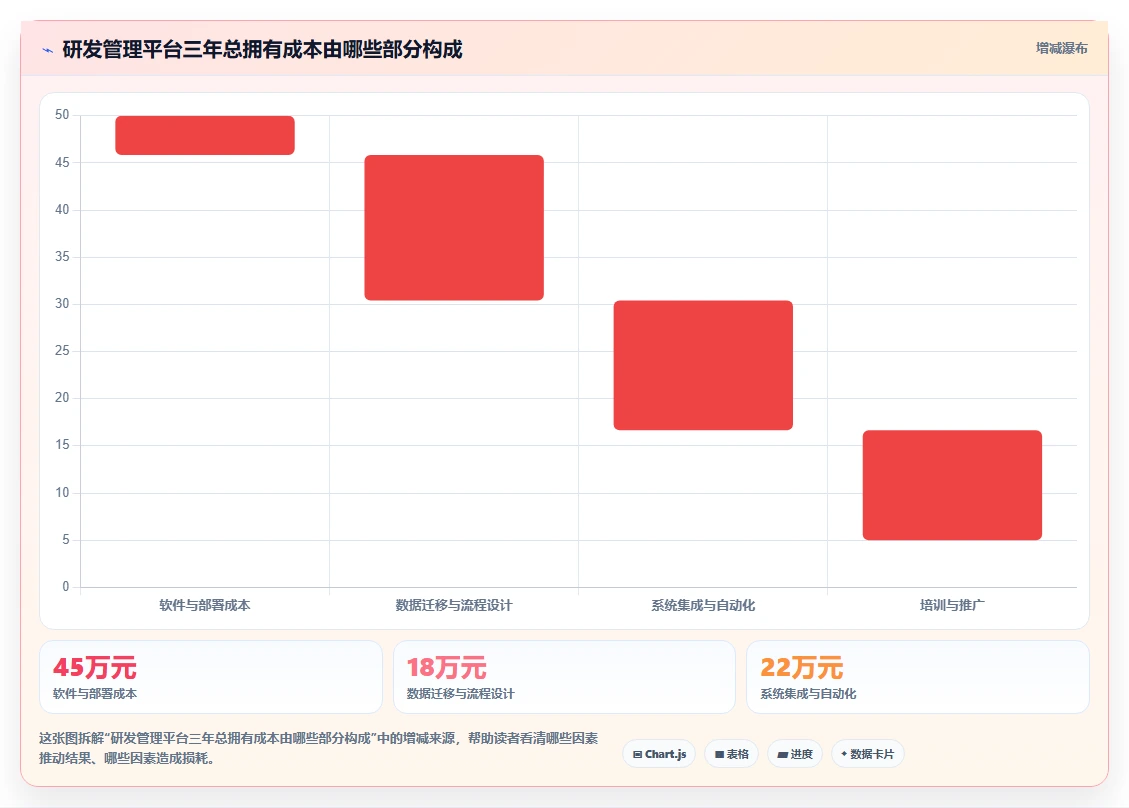
Task: Click 软件与部署成本 caption under 45万元
Action: 95,694
